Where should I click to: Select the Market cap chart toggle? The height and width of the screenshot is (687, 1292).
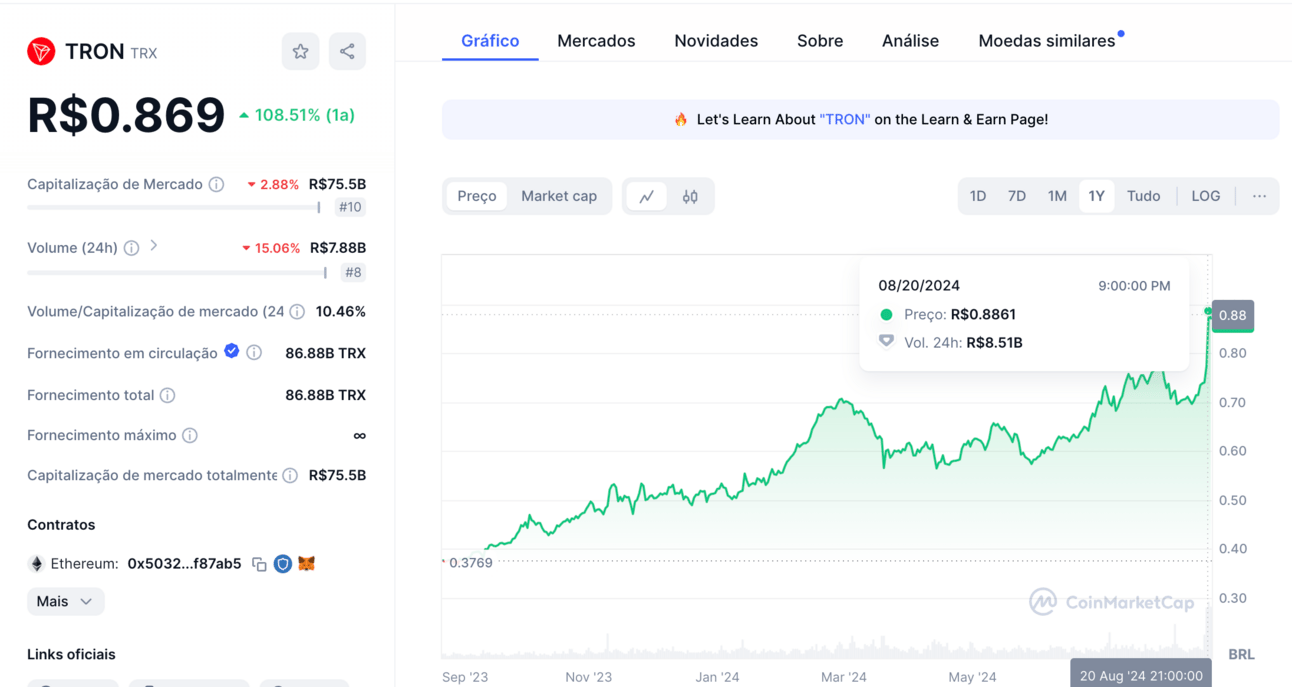[559, 197]
